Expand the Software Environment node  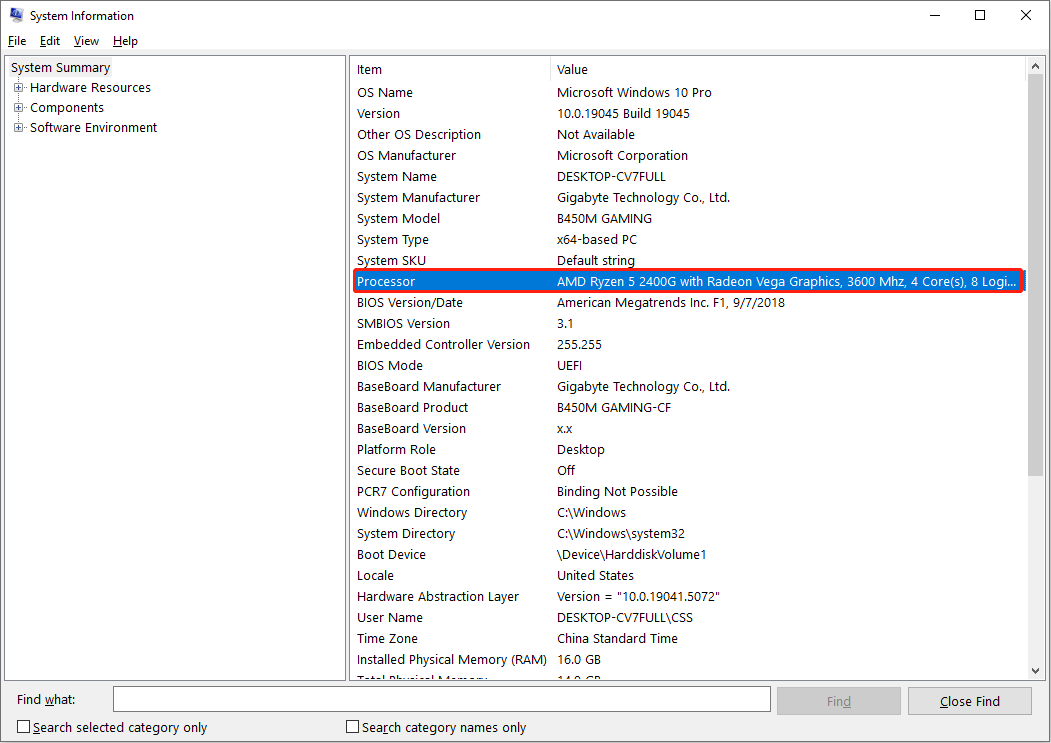[19, 127]
